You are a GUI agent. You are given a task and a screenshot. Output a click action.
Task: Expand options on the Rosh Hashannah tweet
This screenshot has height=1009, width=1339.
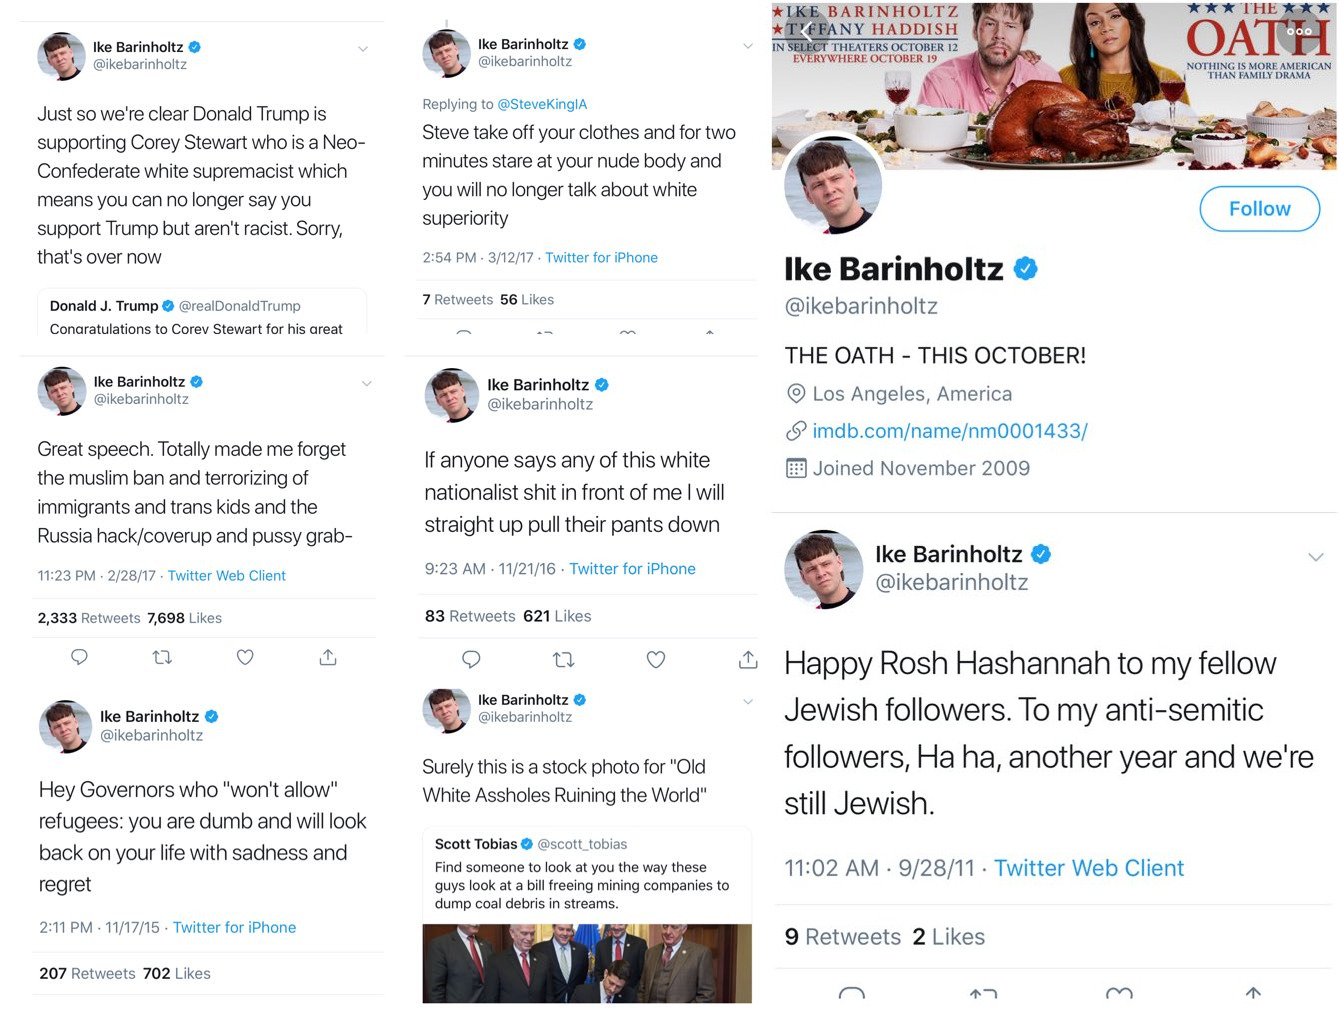click(x=1315, y=557)
